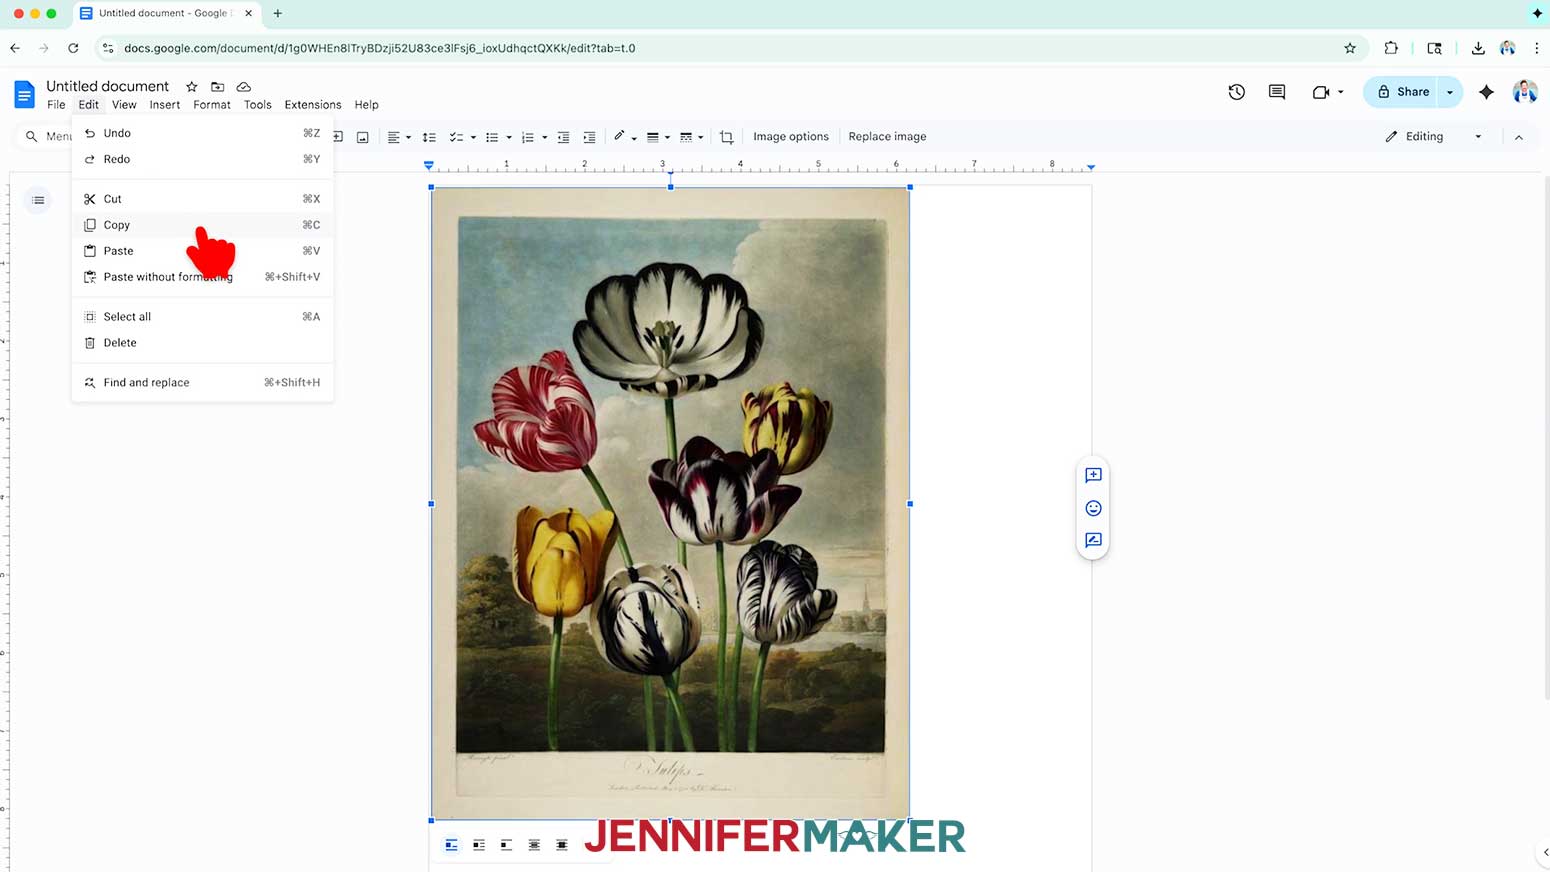Click the Untitled document title field
1550x872 pixels.
[x=108, y=87]
